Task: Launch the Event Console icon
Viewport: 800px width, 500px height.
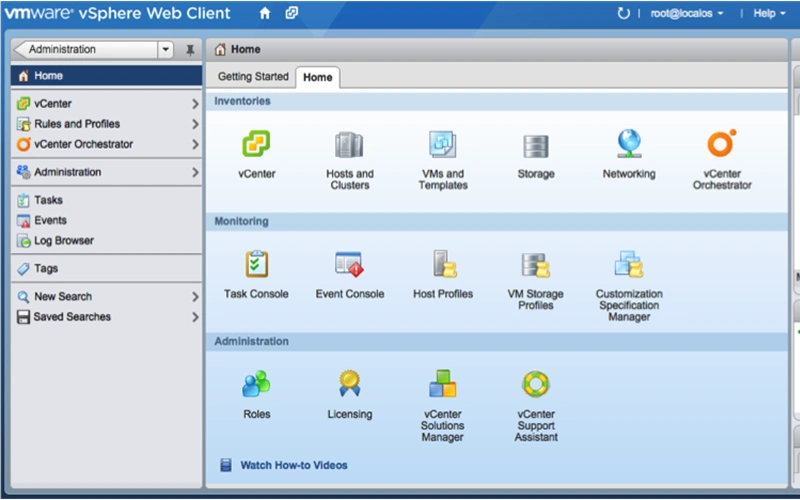Action: point(349,264)
